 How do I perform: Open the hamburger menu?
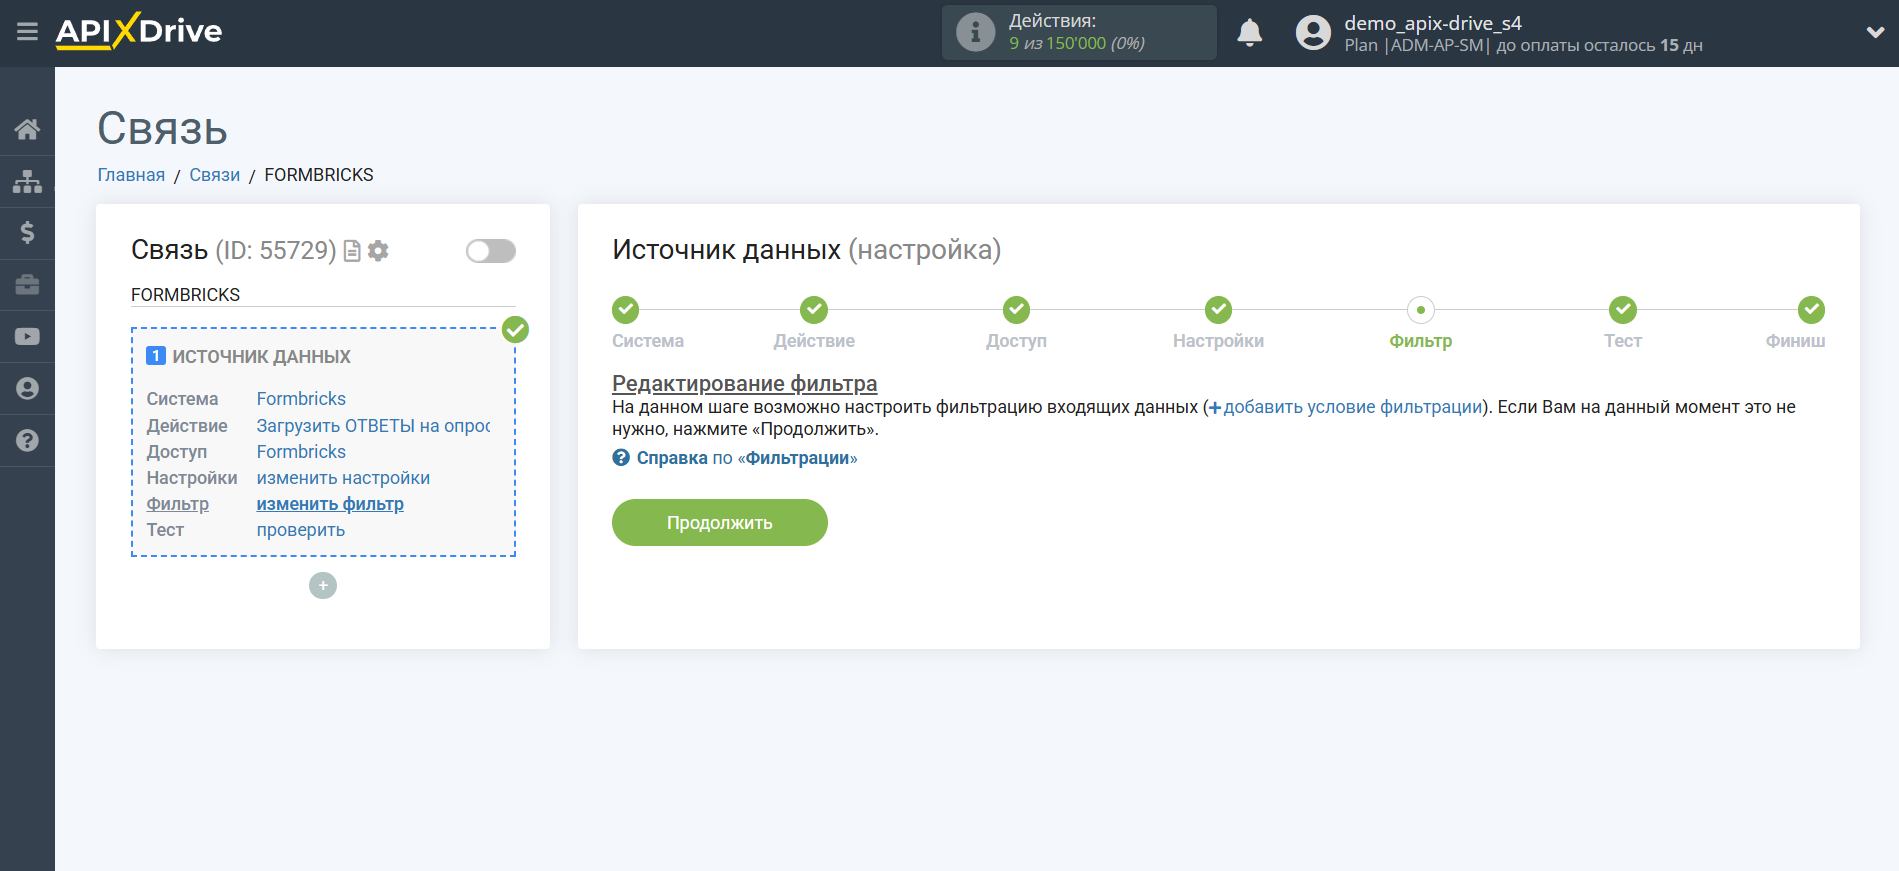pyautogui.click(x=27, y=32)
